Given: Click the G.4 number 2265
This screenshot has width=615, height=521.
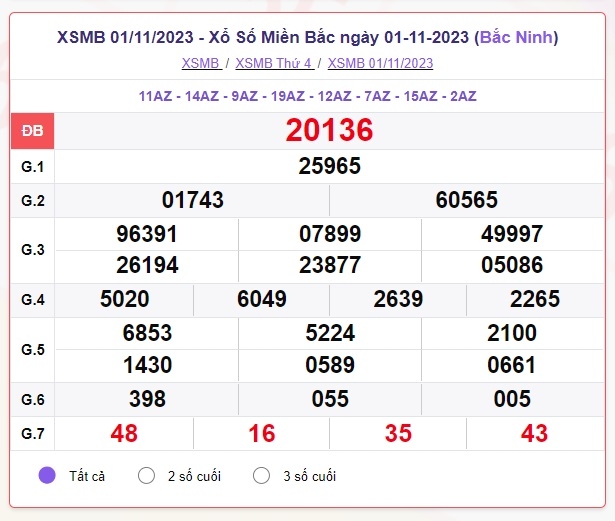Looking at the screenshot, I should [535, 299].
